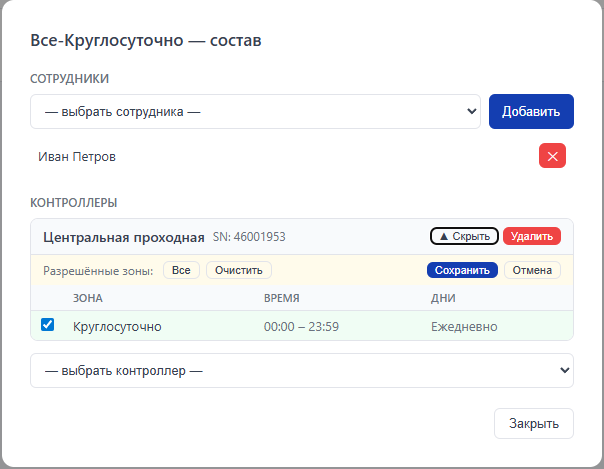This screenshot has width=604, height=469.
Task: Click the ЗОНА column header
Action: coord(88,298)
